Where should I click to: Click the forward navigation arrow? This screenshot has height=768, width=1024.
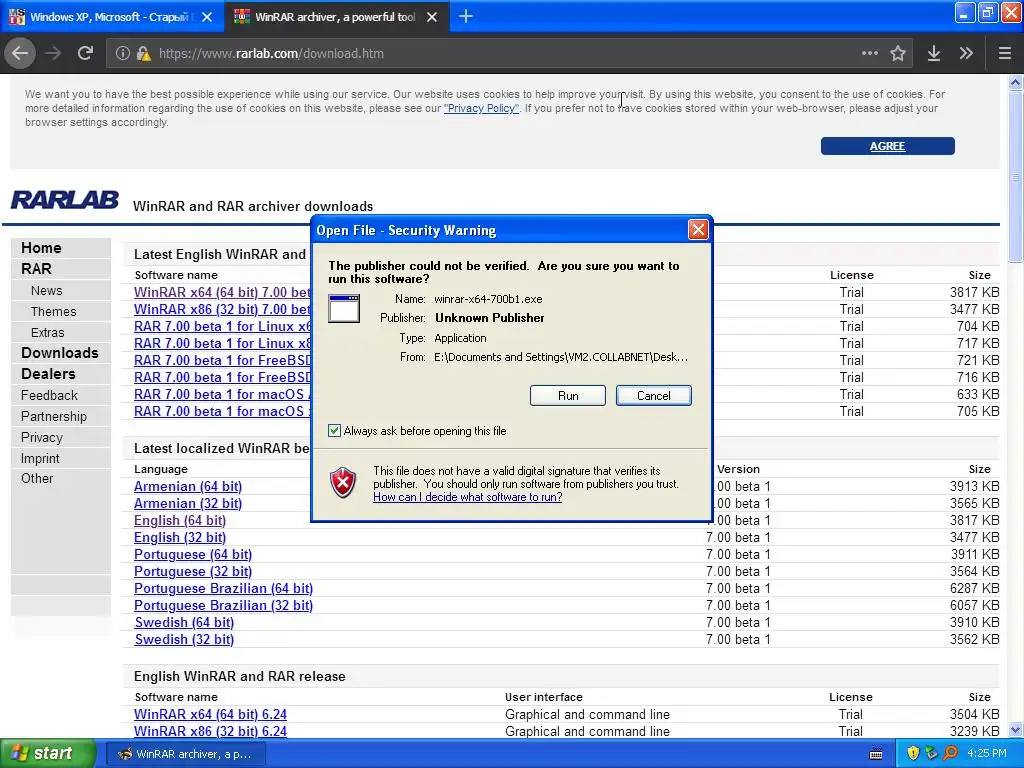point(53,54)
